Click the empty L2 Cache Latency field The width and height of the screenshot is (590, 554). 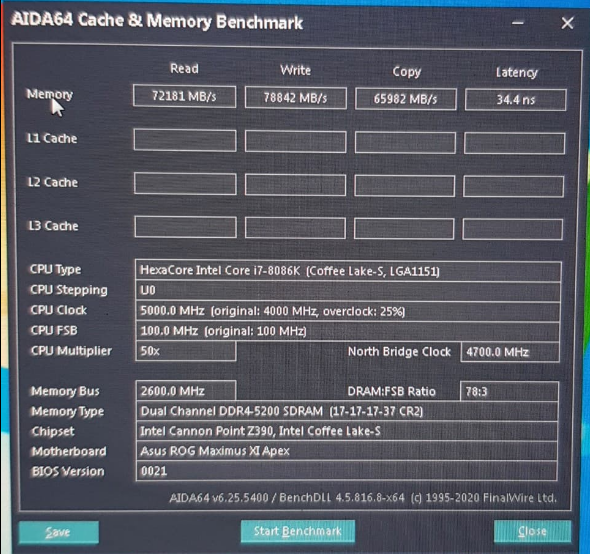pos(514,186)
